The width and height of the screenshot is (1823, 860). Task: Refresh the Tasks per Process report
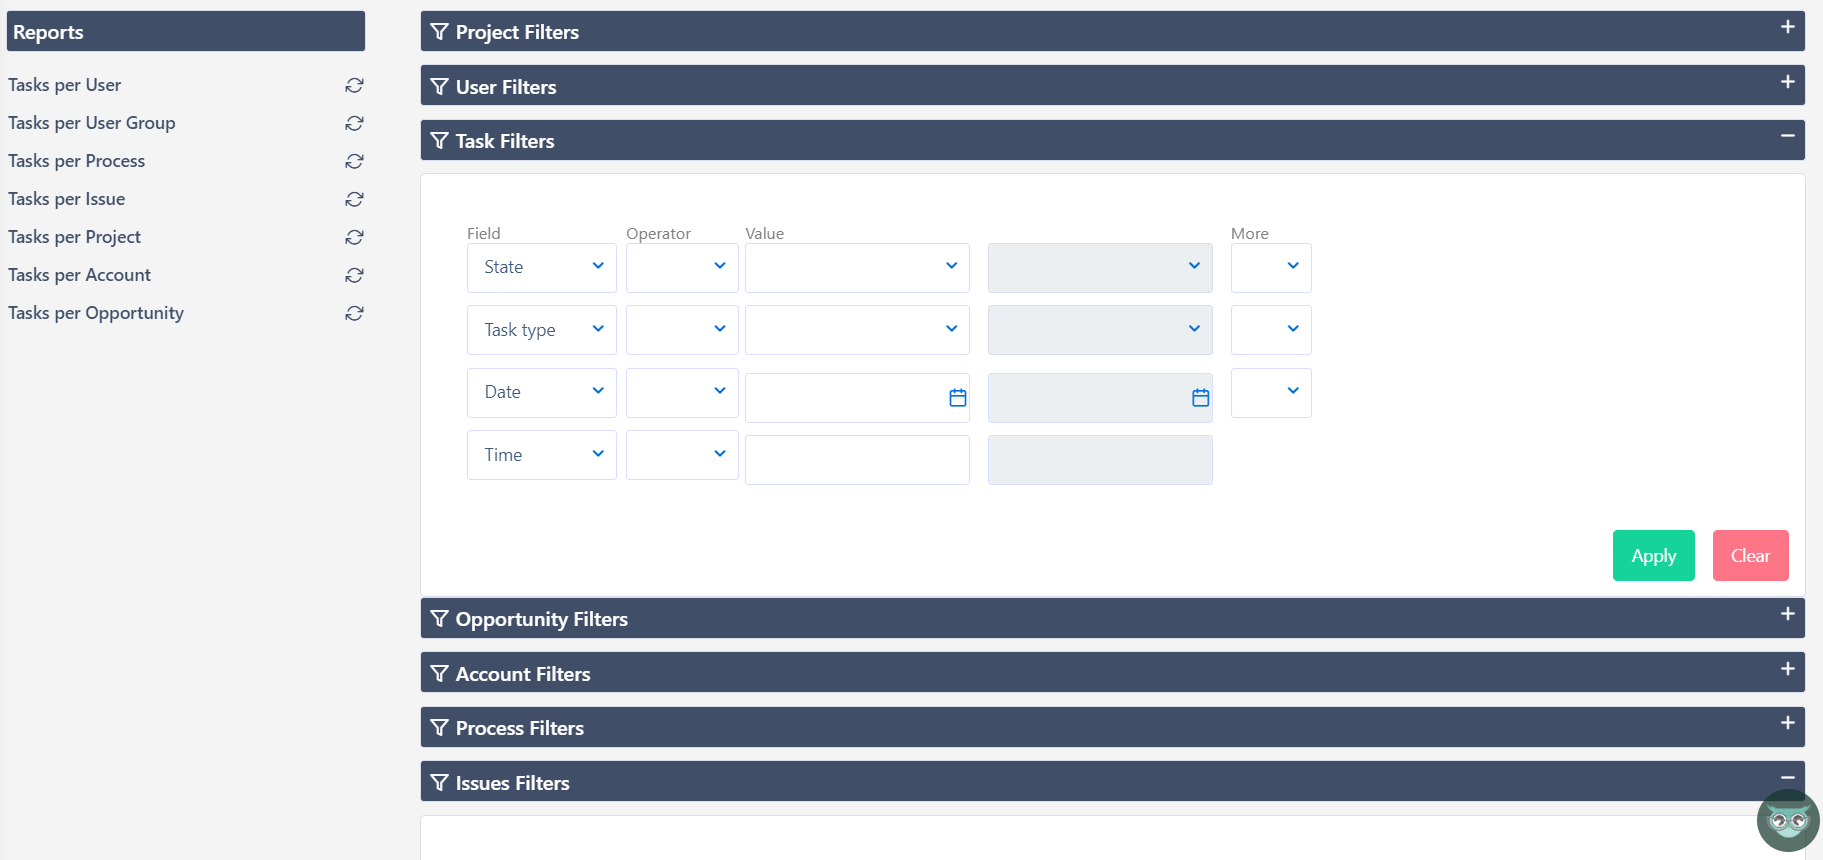coord(354,162)
